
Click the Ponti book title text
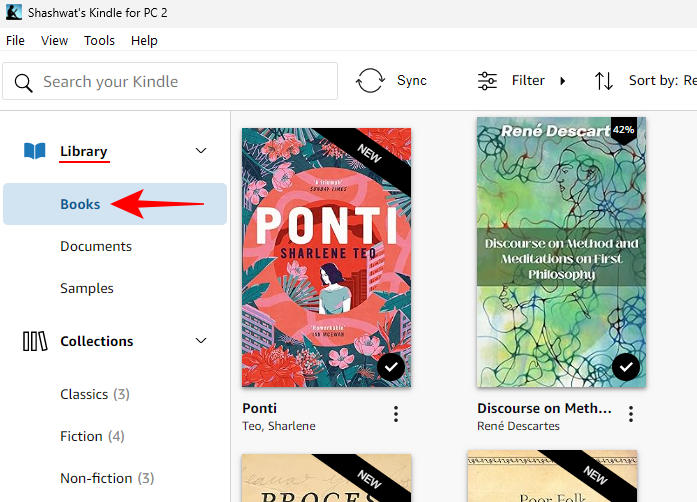tap(260, 408)
